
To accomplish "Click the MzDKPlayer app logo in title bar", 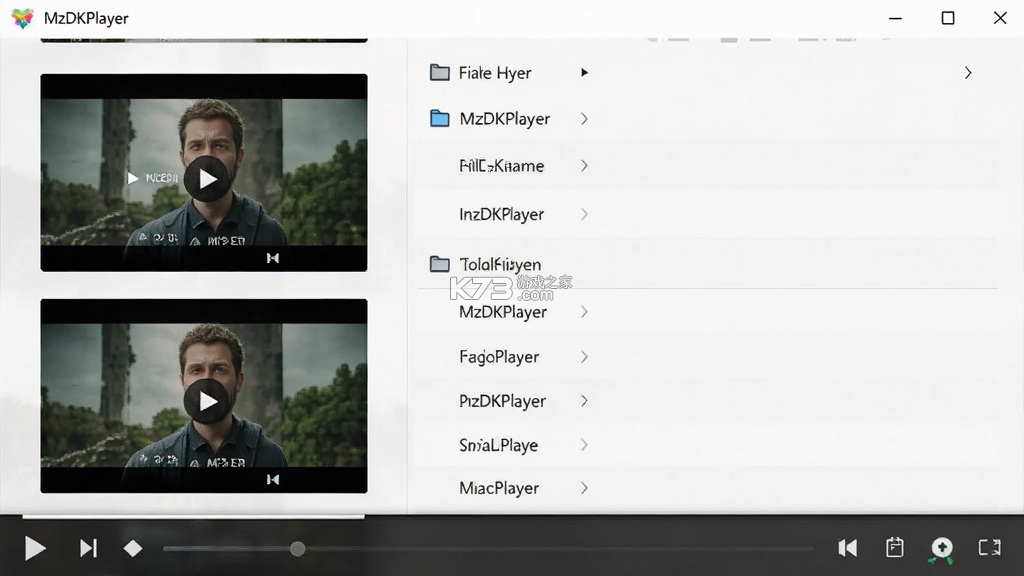I will (x=22, y=18).
